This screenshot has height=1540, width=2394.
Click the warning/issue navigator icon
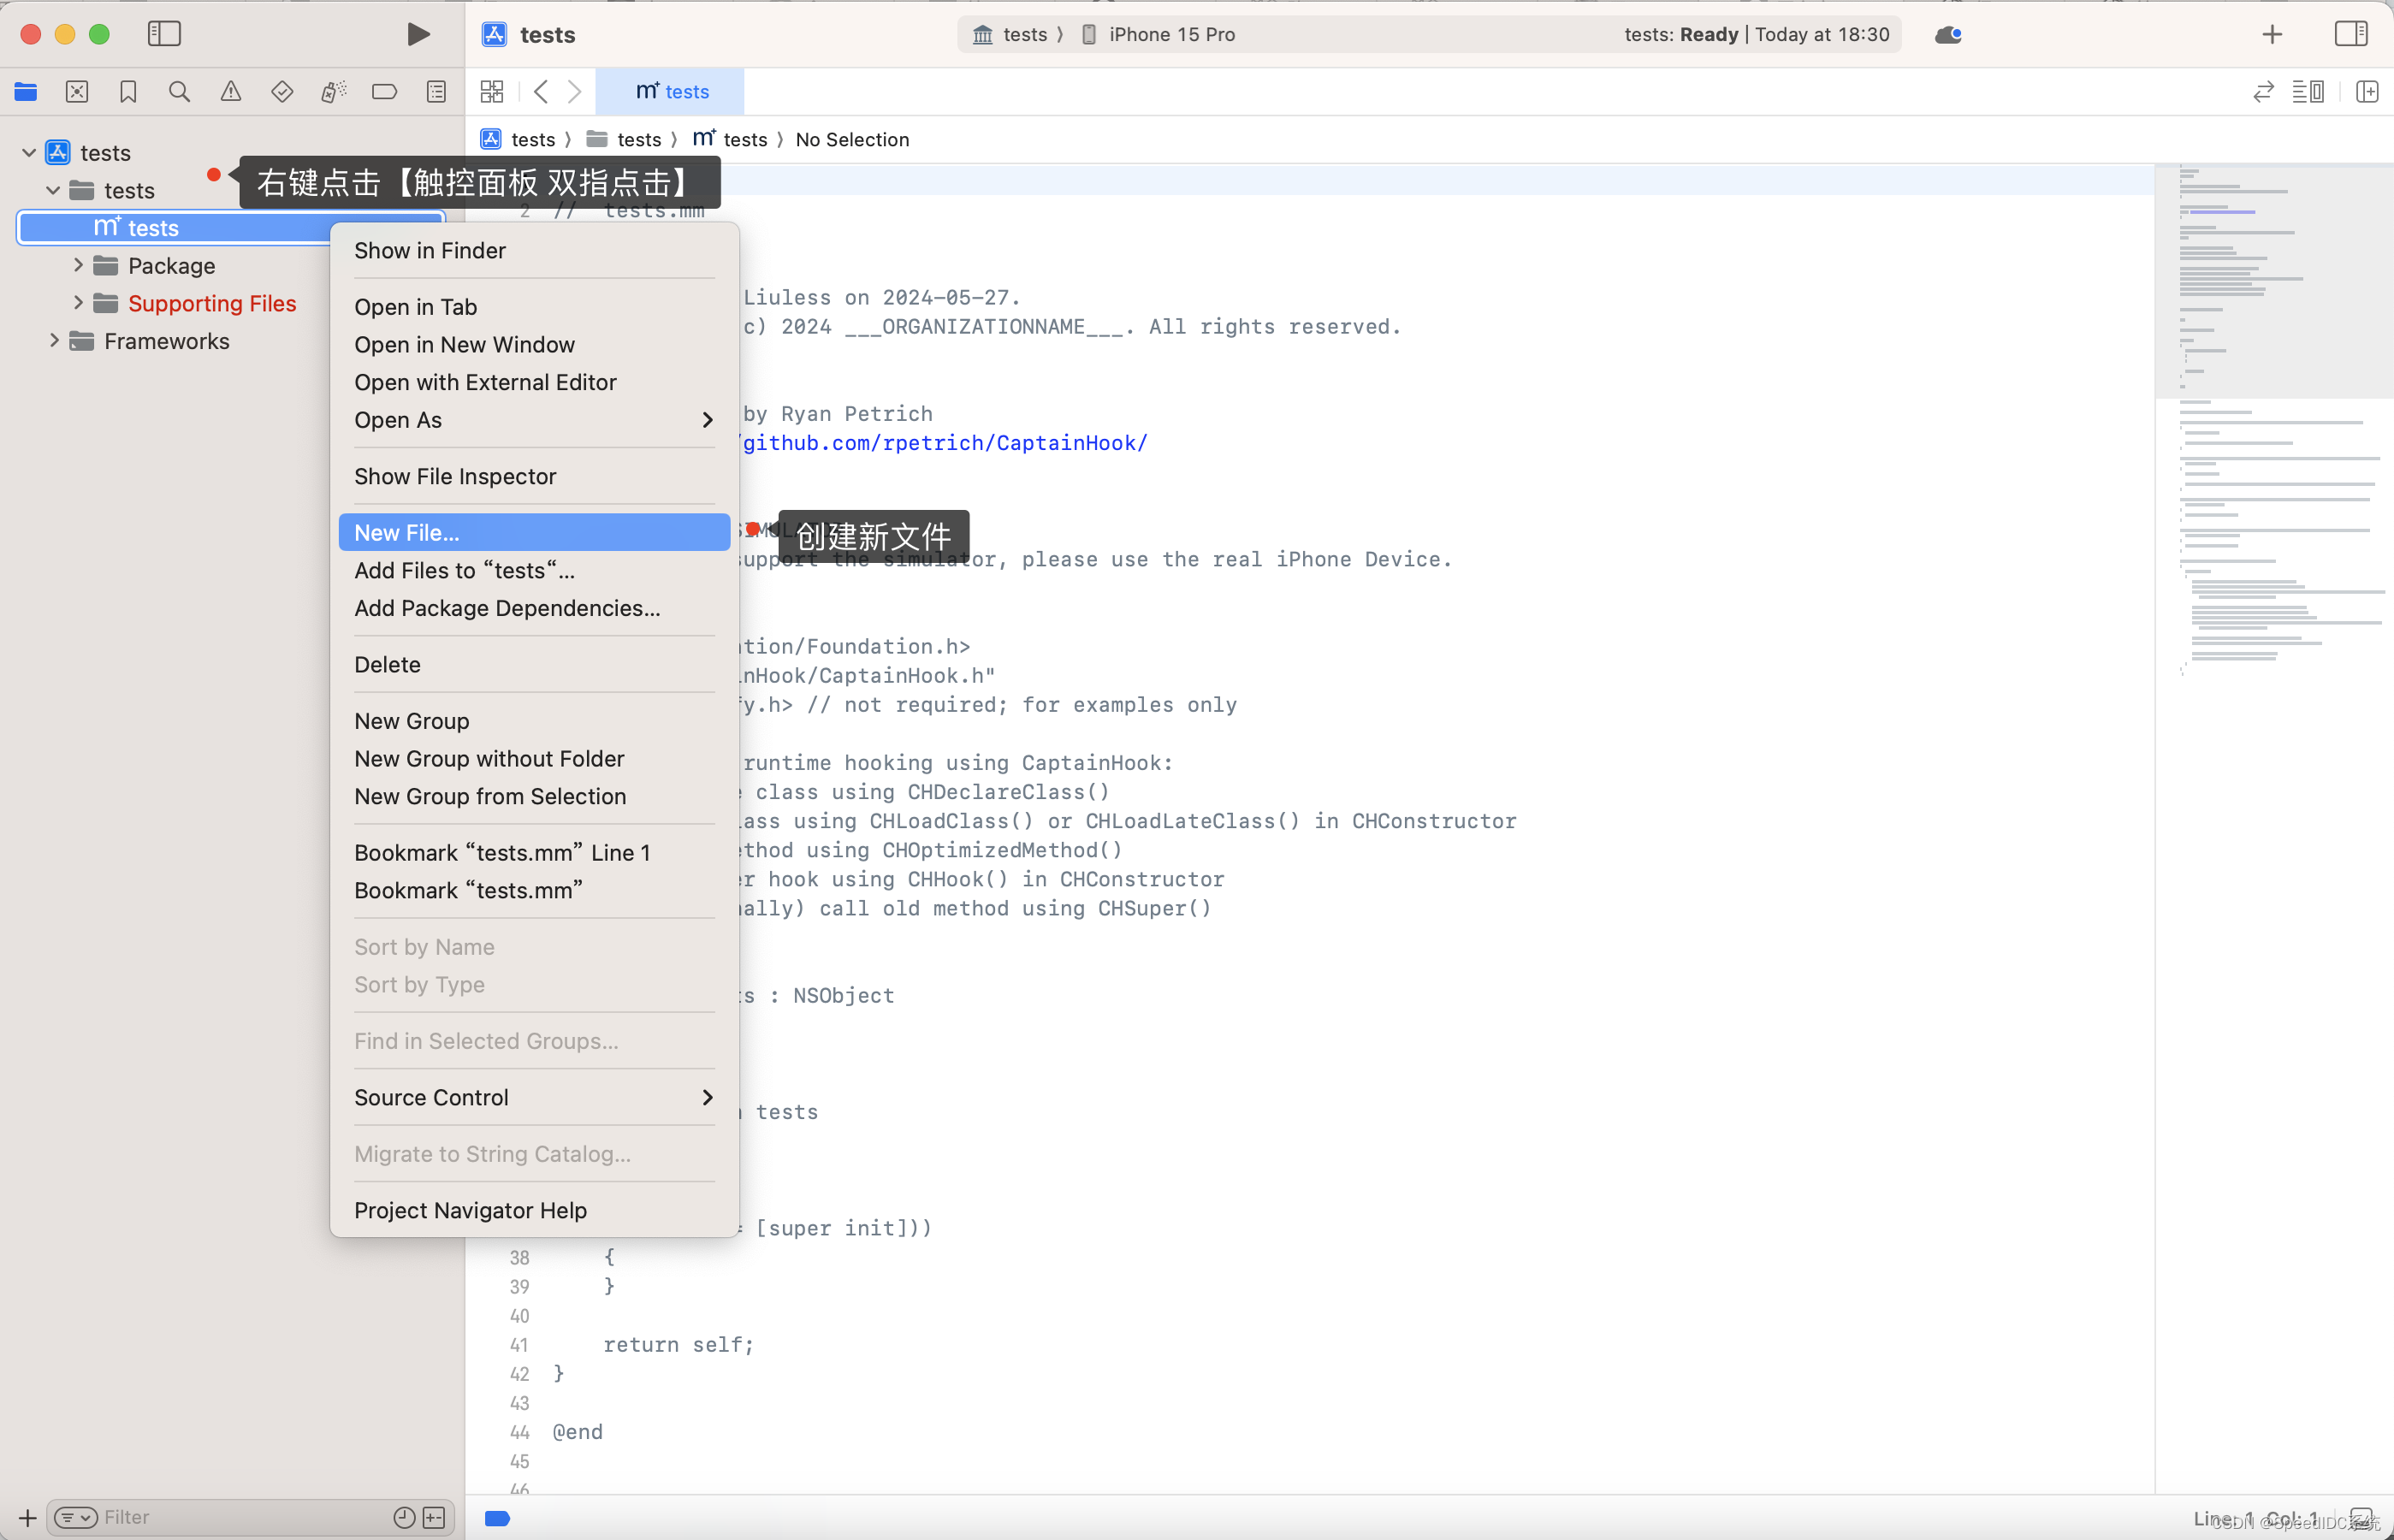coord(228,91)
